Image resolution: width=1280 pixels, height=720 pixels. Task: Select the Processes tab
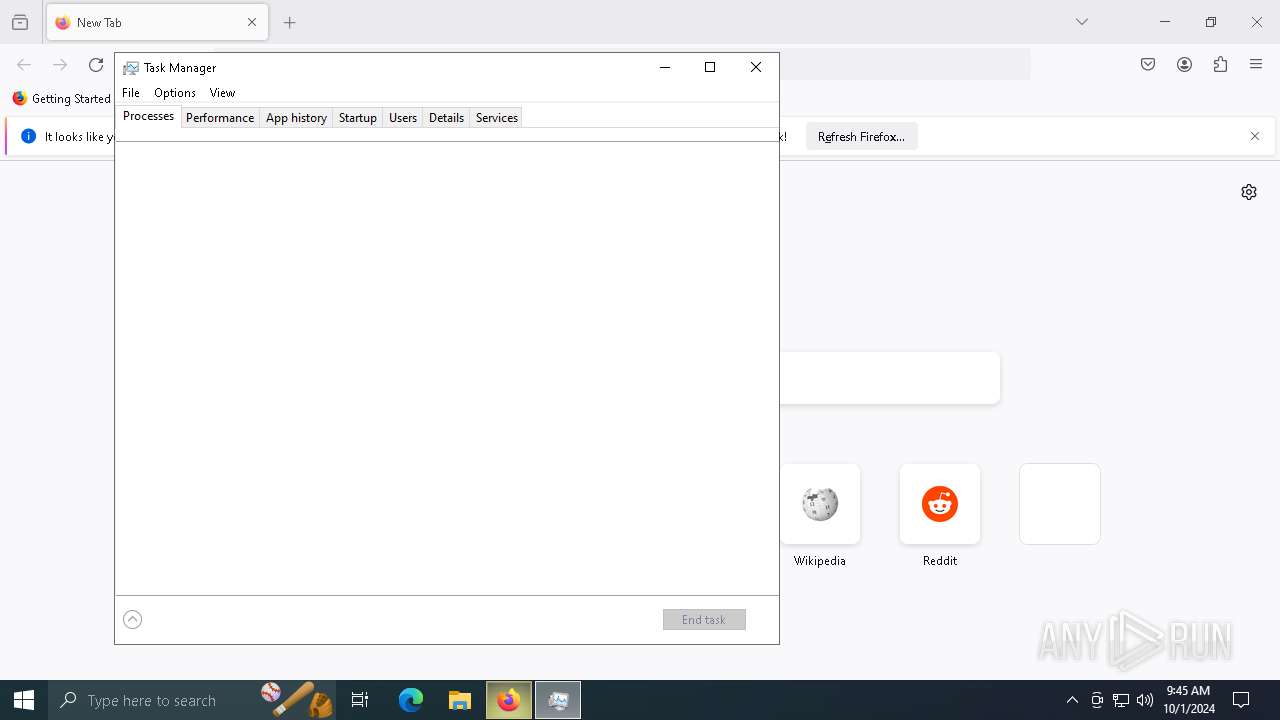[x=148, y=116]
